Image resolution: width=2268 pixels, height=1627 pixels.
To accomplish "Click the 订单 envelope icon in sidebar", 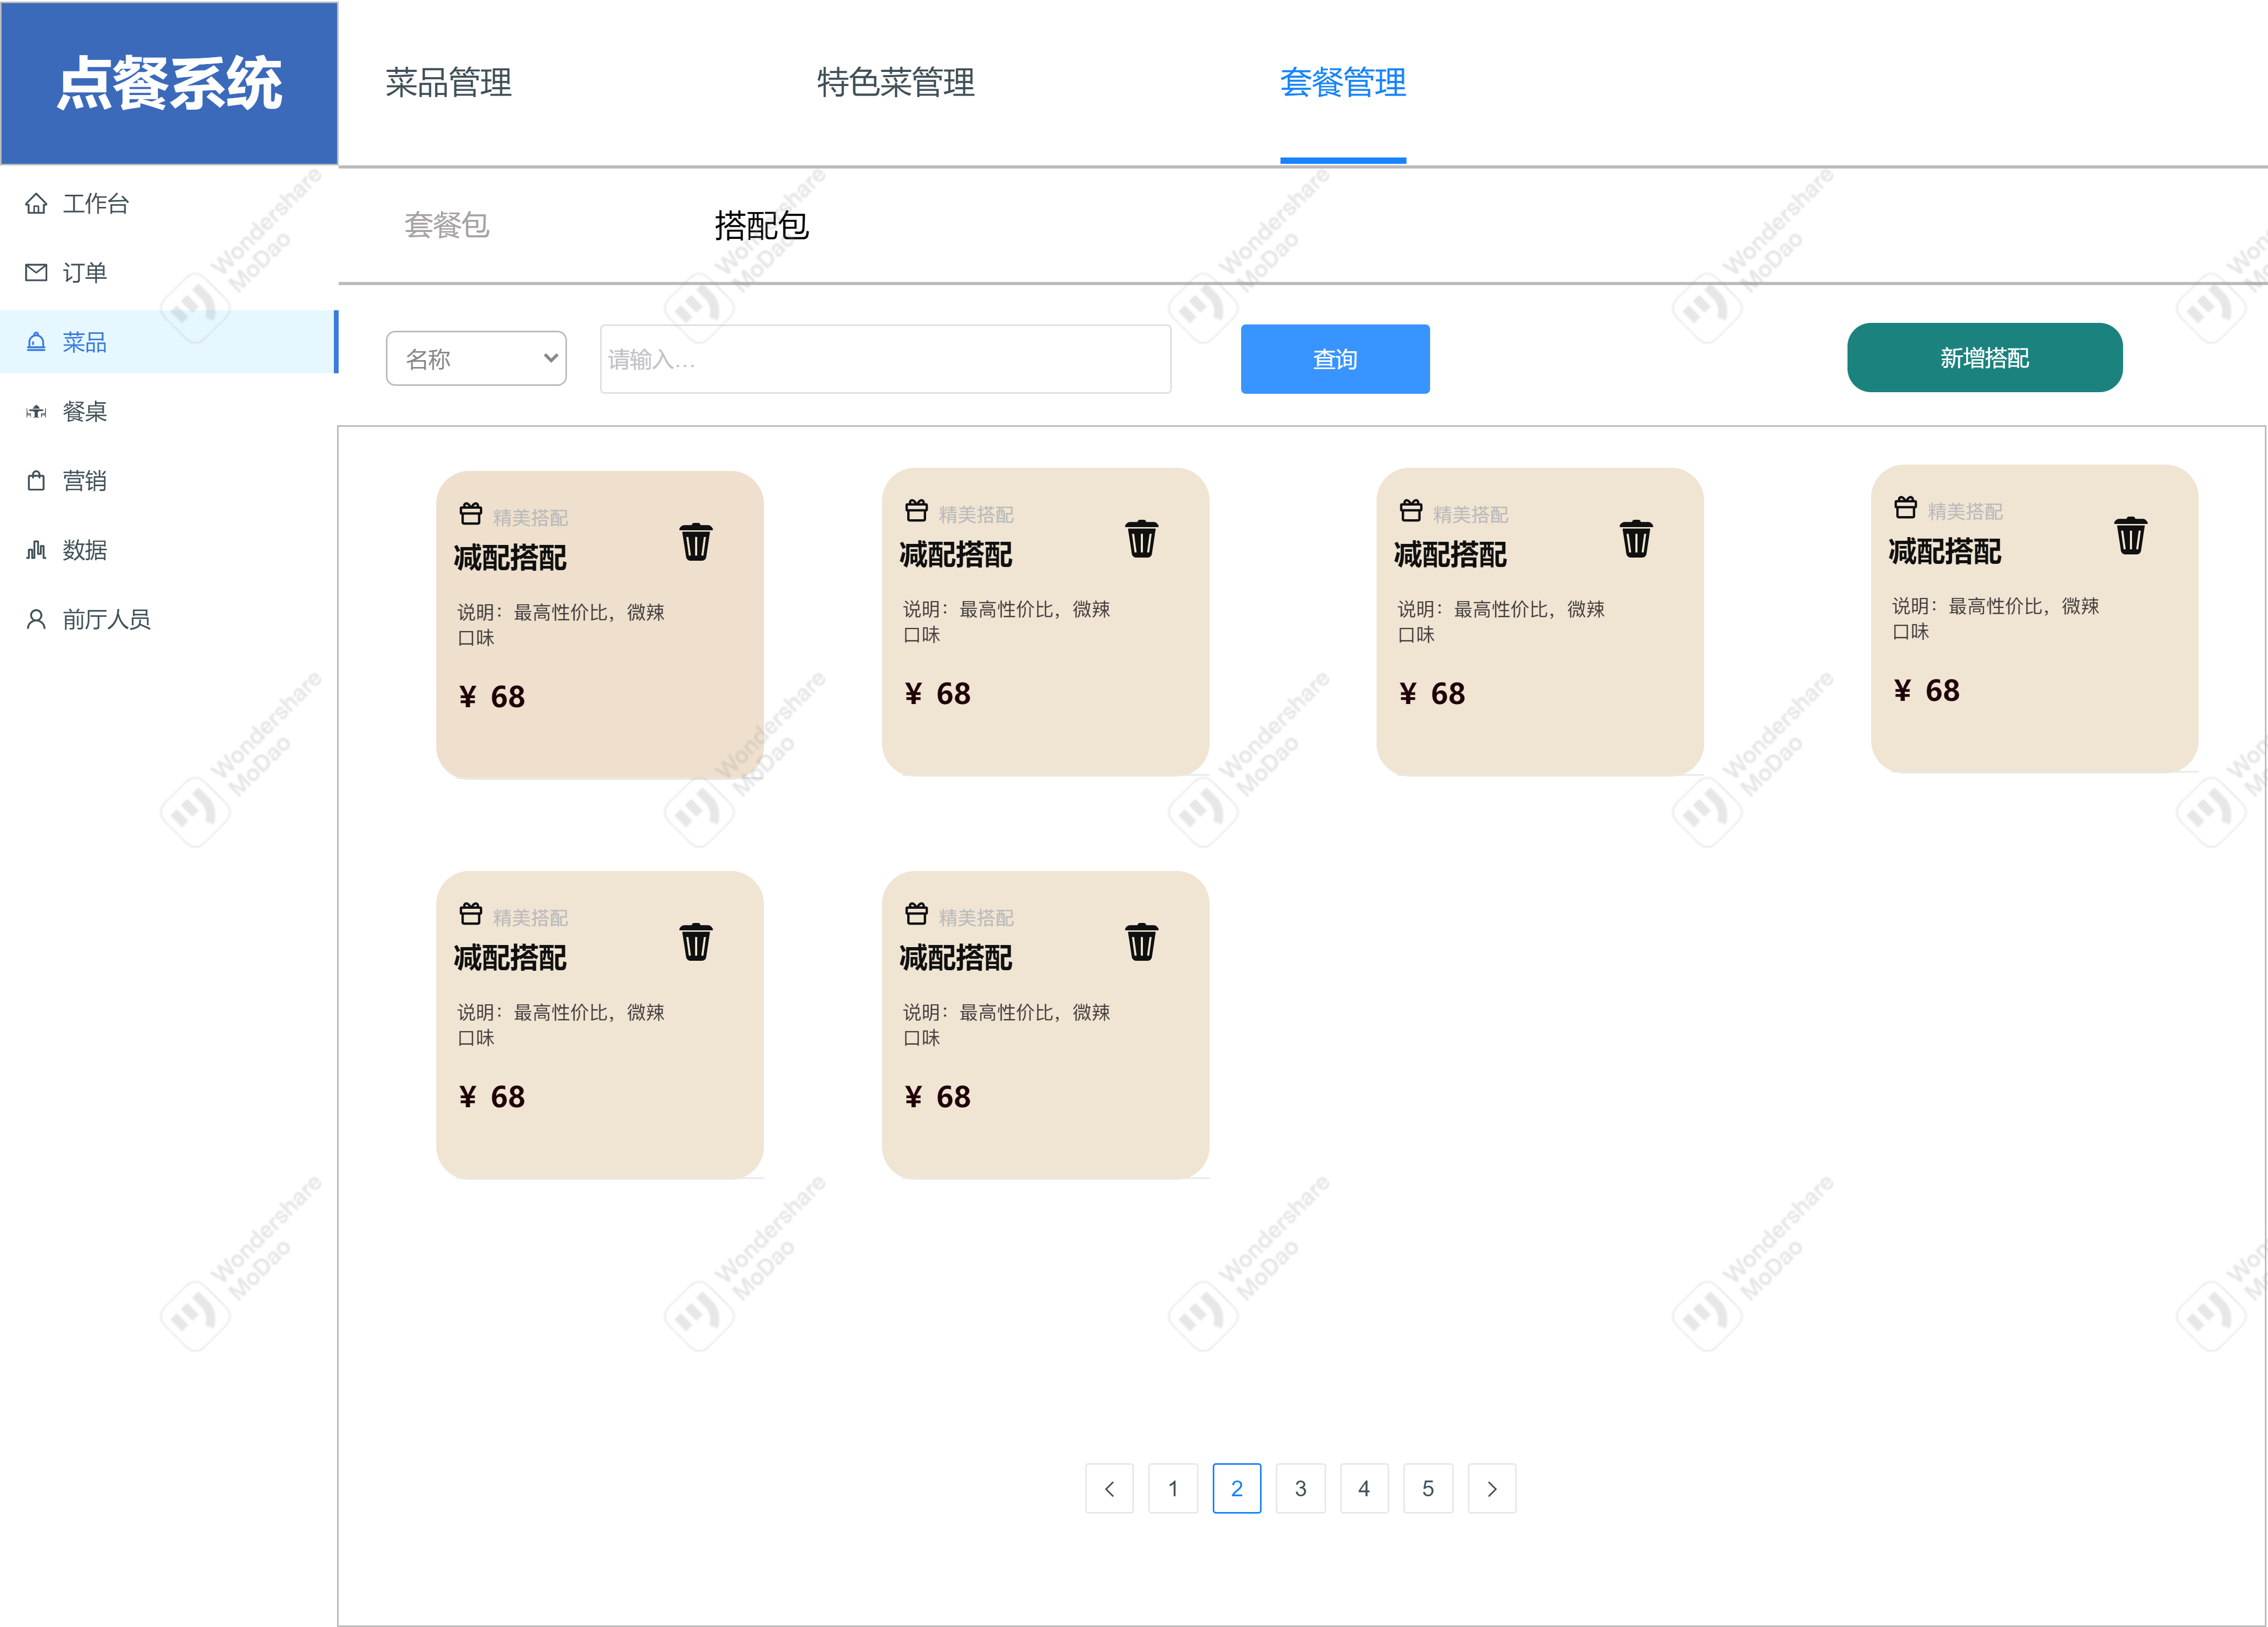I will point(36,272).
